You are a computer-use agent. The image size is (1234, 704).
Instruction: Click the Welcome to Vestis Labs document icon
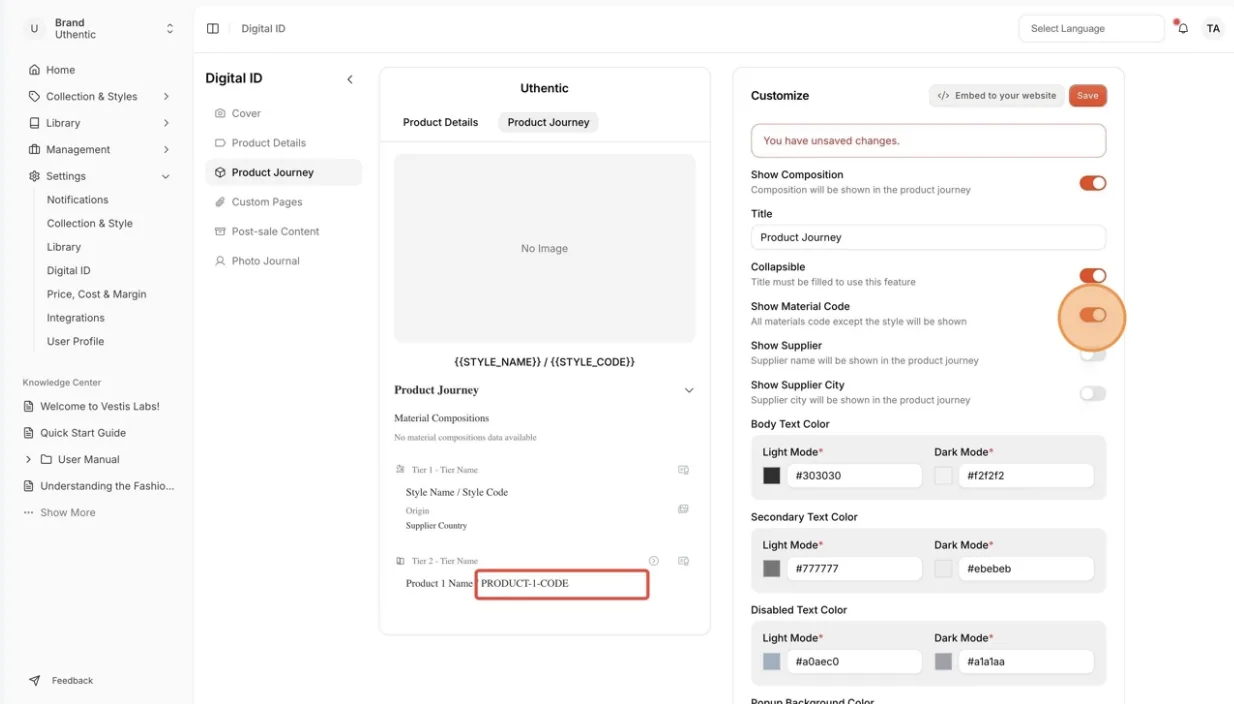click(x=29, y=407)
